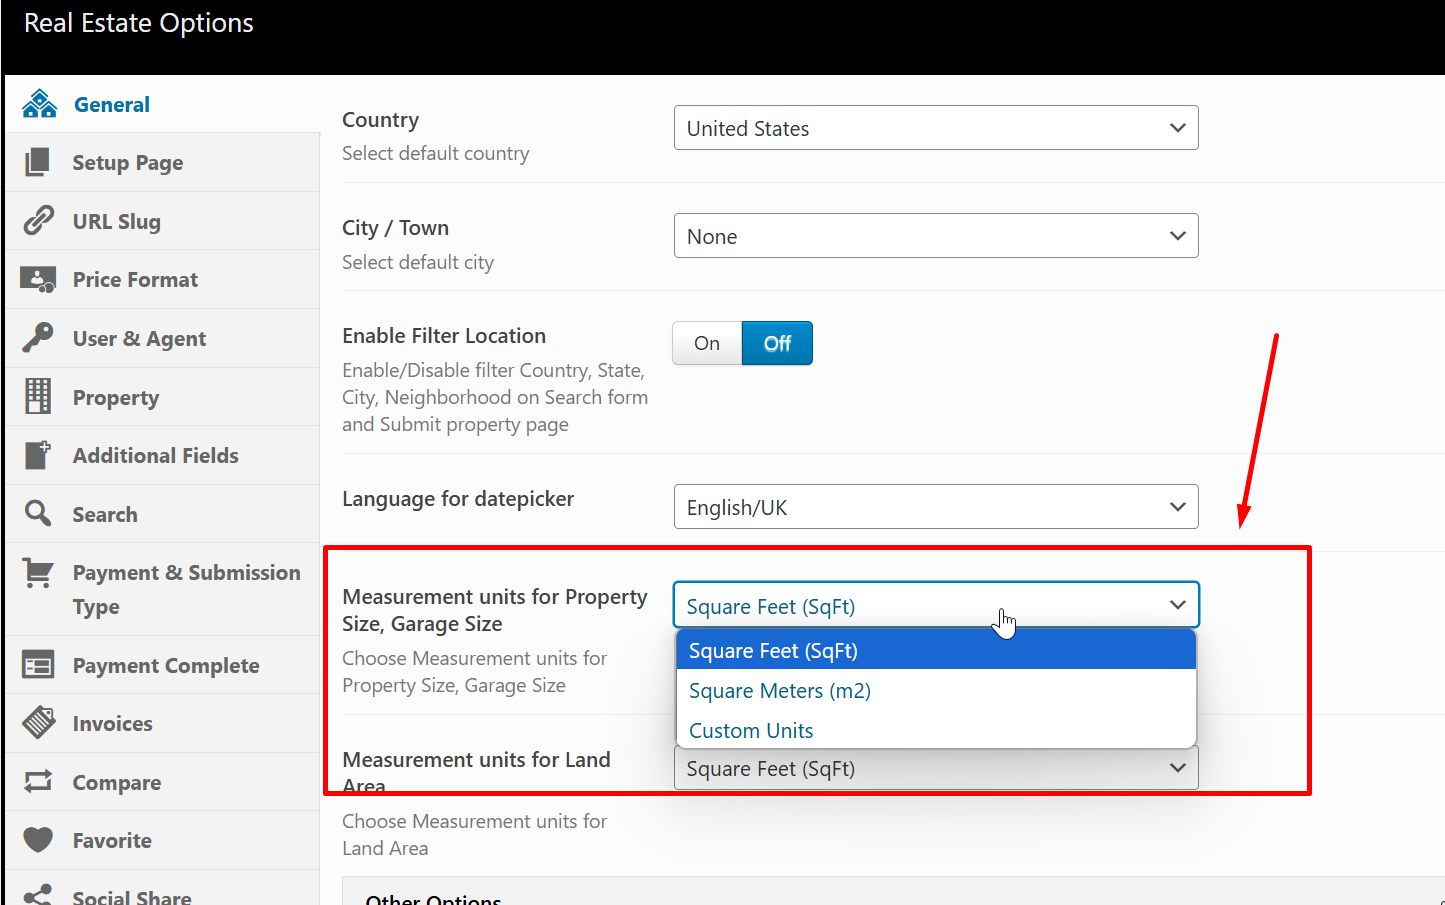
Task: Select Custom Units from the list
Action: tap(751, 731)
